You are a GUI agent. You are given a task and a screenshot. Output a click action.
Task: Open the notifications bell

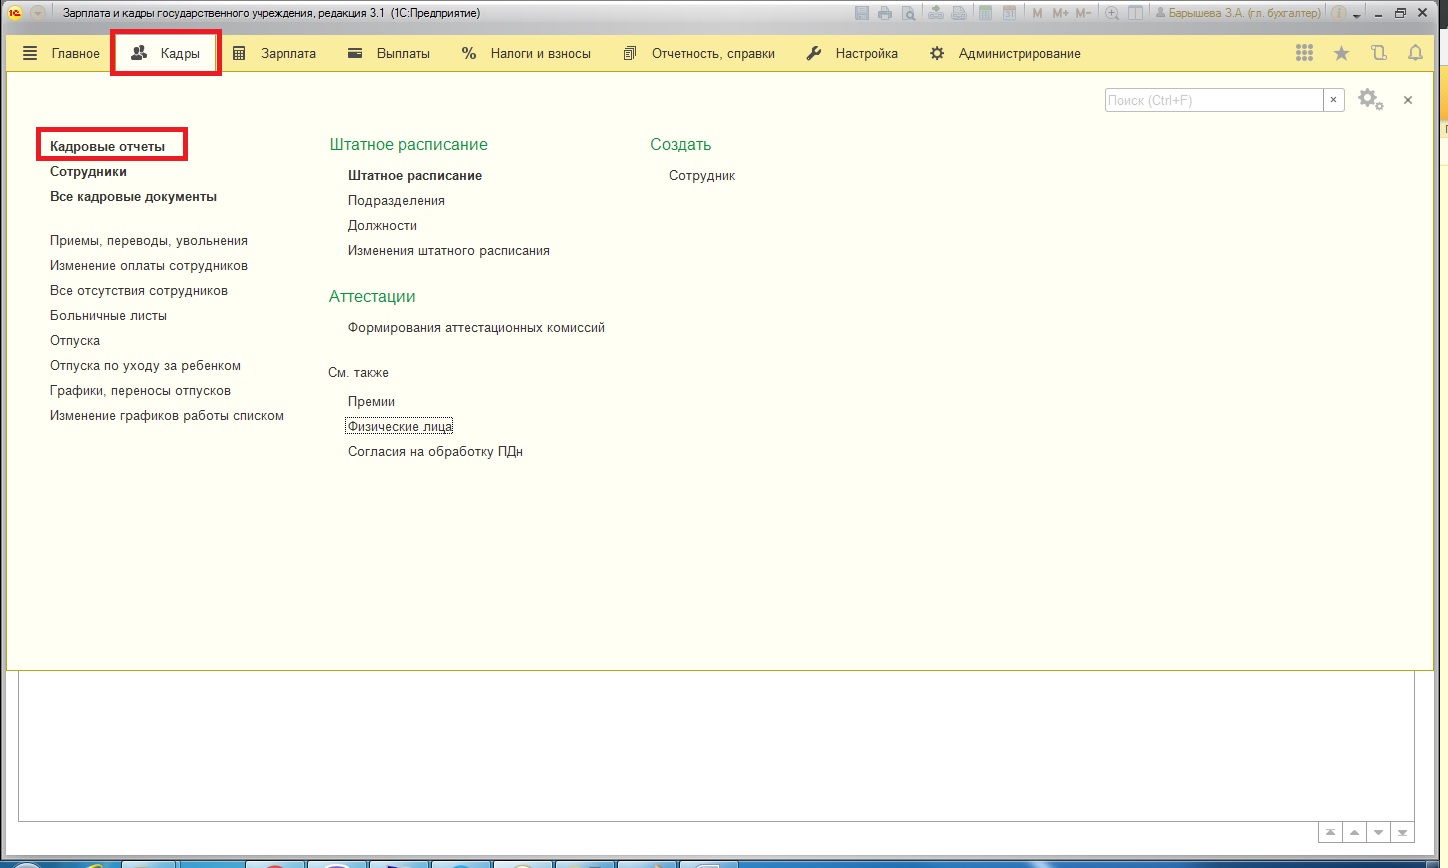tap(1415, 54)
